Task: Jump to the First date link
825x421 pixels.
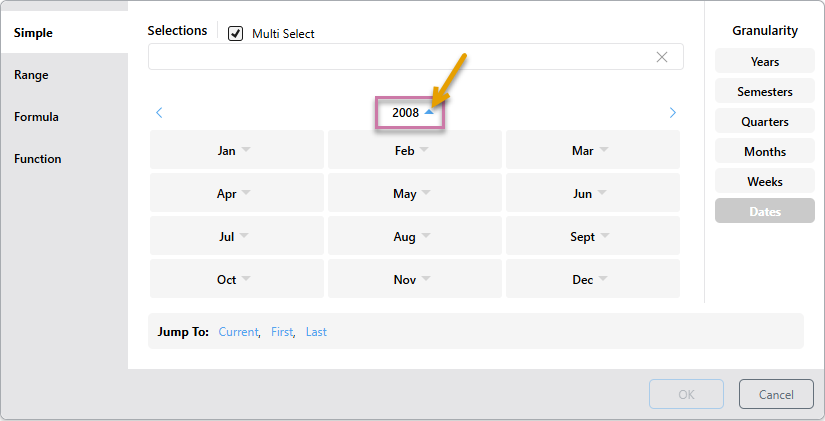Action: point(282,332)
